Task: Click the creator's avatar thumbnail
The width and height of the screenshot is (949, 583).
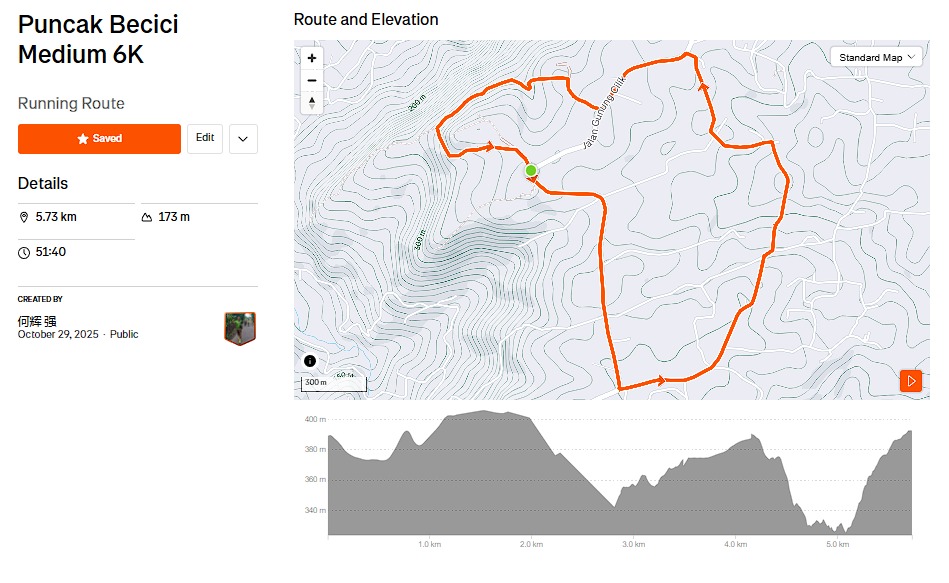Action: pos(240,328)
